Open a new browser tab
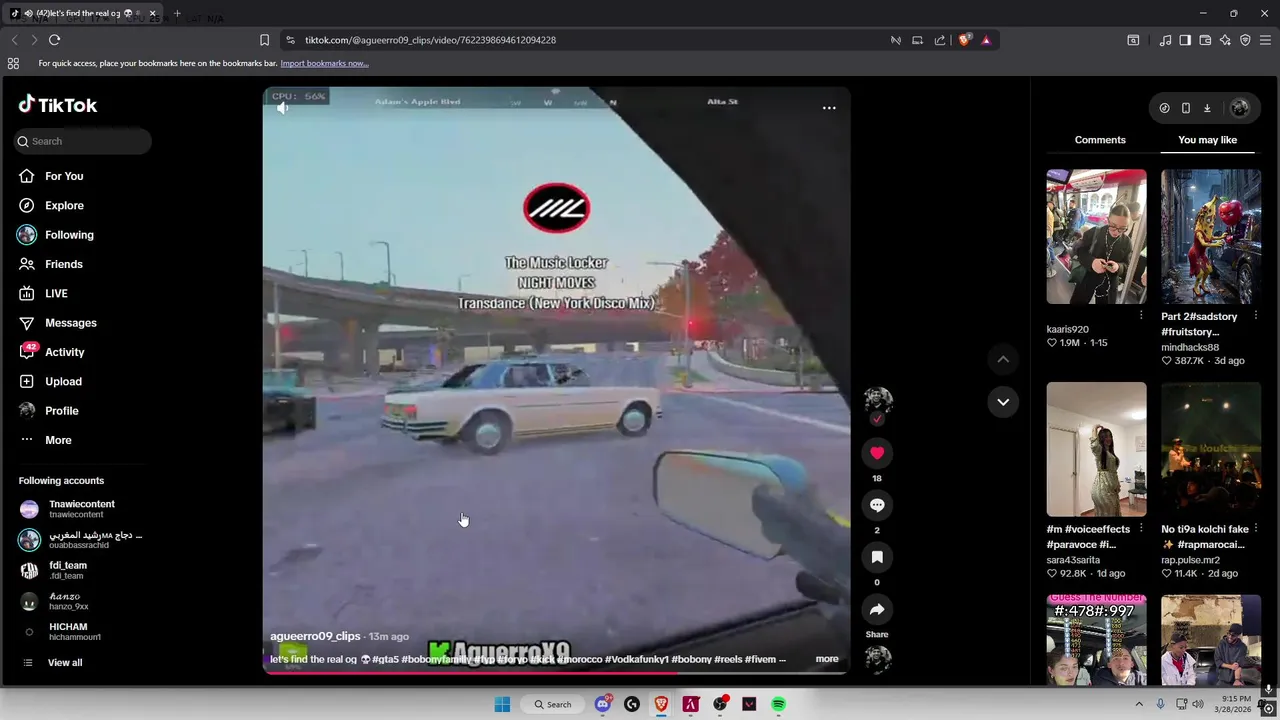The image size is (1280, 720). coord(177,14)
